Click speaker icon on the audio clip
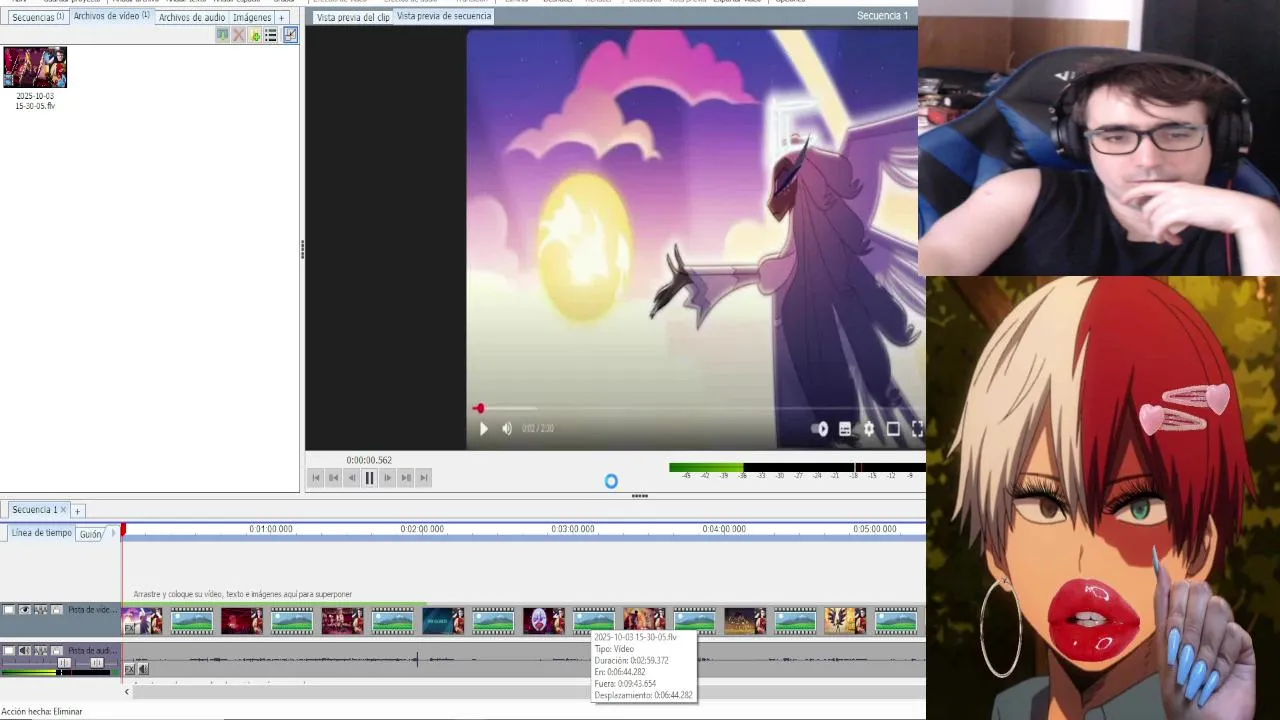This screenshot has height=720, width=1280. pos(143,669)
